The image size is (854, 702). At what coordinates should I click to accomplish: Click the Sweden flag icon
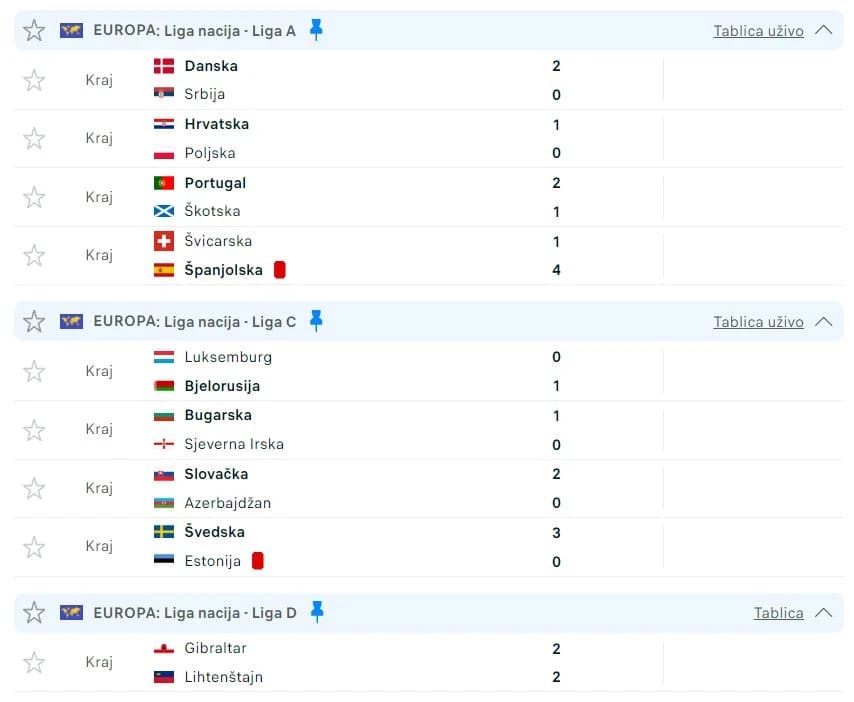click(164, 532)
